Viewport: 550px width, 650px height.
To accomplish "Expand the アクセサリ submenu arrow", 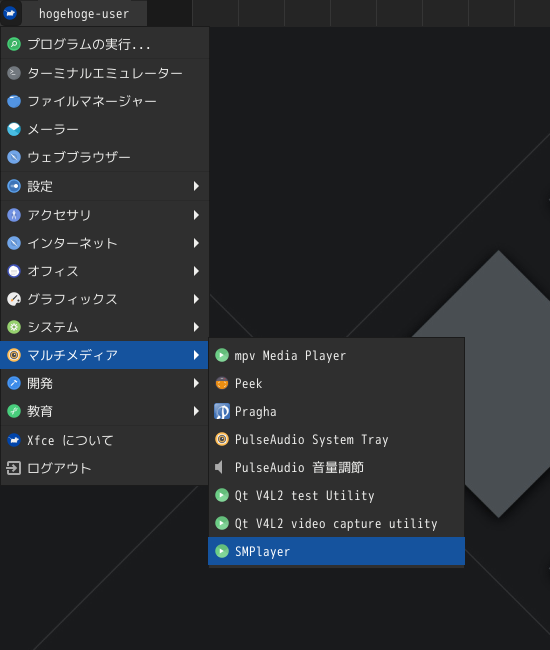I will point(196,215).
